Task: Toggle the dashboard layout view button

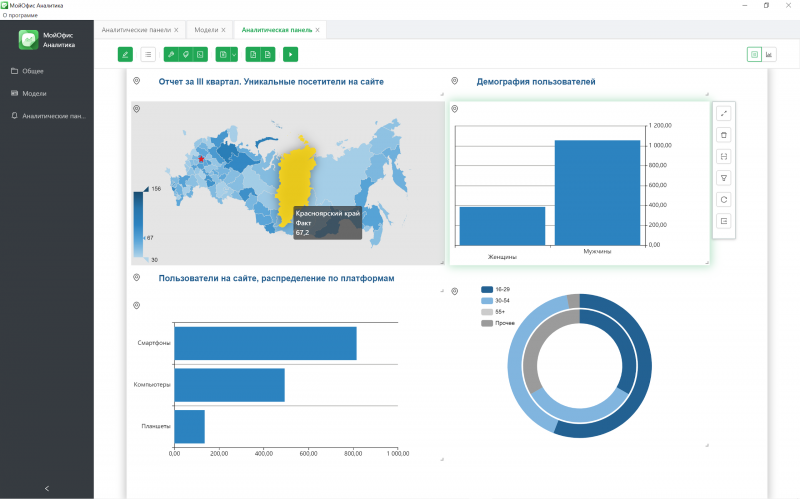Action: click(753, 54)
